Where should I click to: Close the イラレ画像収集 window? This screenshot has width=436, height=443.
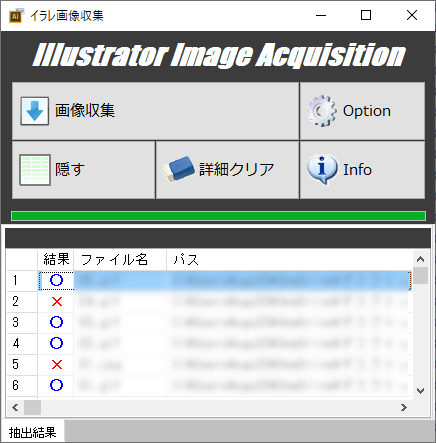pyautogui.click(x=412, y=15)
